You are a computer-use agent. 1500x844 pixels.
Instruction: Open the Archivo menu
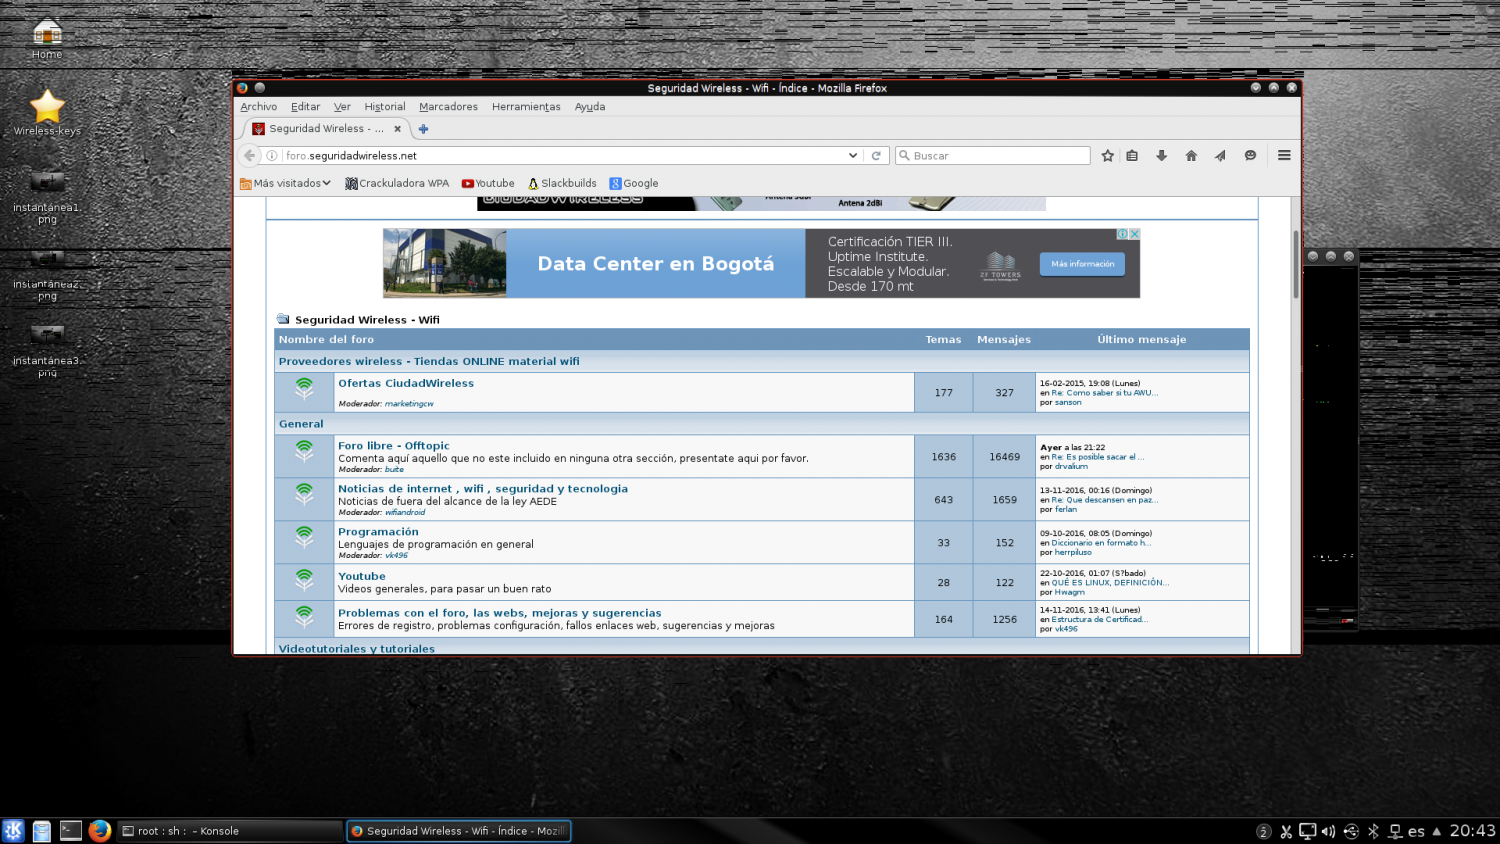(x=258, y=107)
